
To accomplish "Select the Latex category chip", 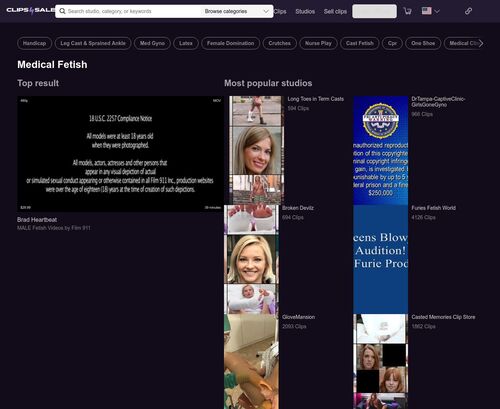I will (186, 43).
